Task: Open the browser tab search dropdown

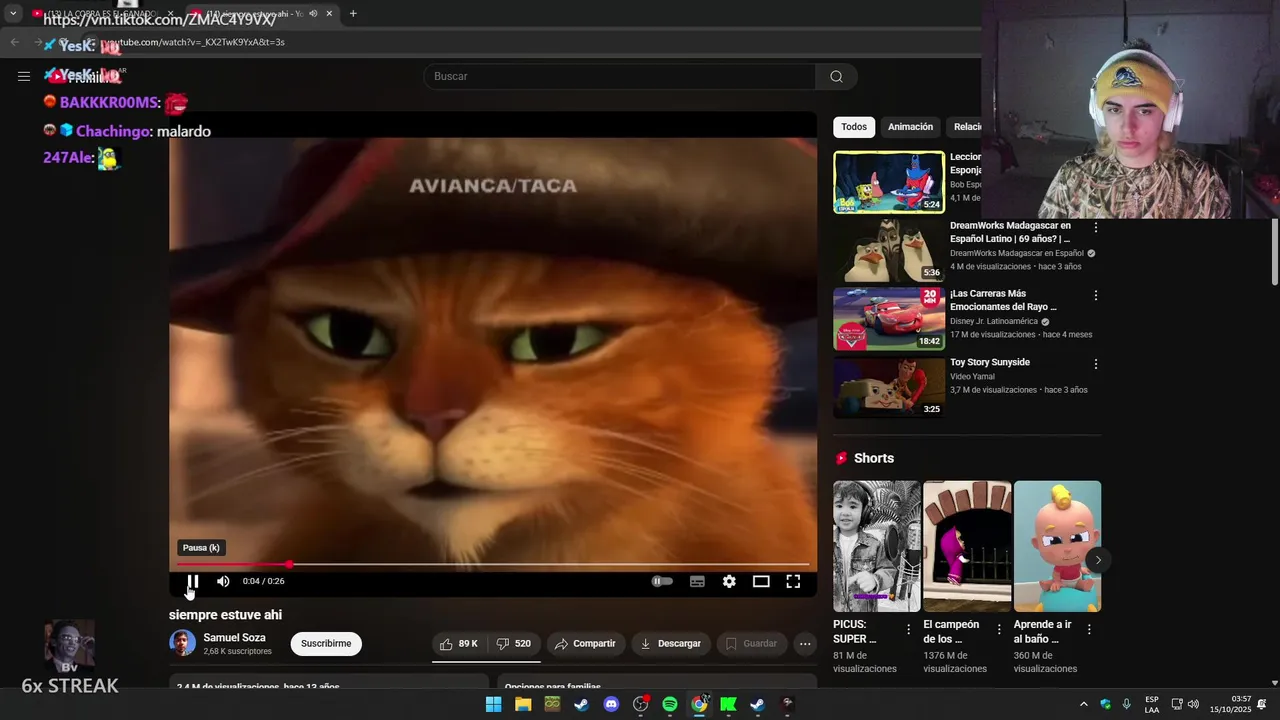Action: 13,13
